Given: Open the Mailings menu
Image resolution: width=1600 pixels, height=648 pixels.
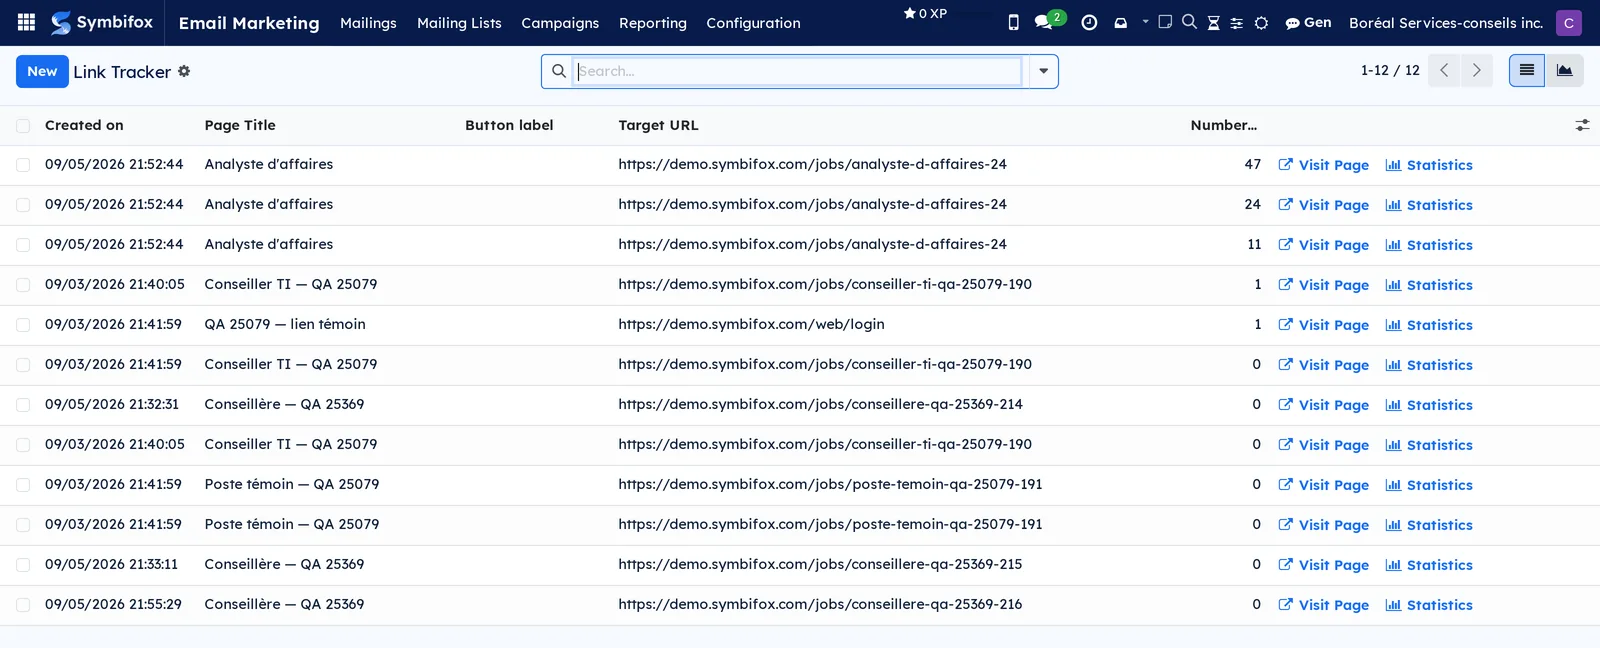Looking at the screenshot, I should coord(368,22).
